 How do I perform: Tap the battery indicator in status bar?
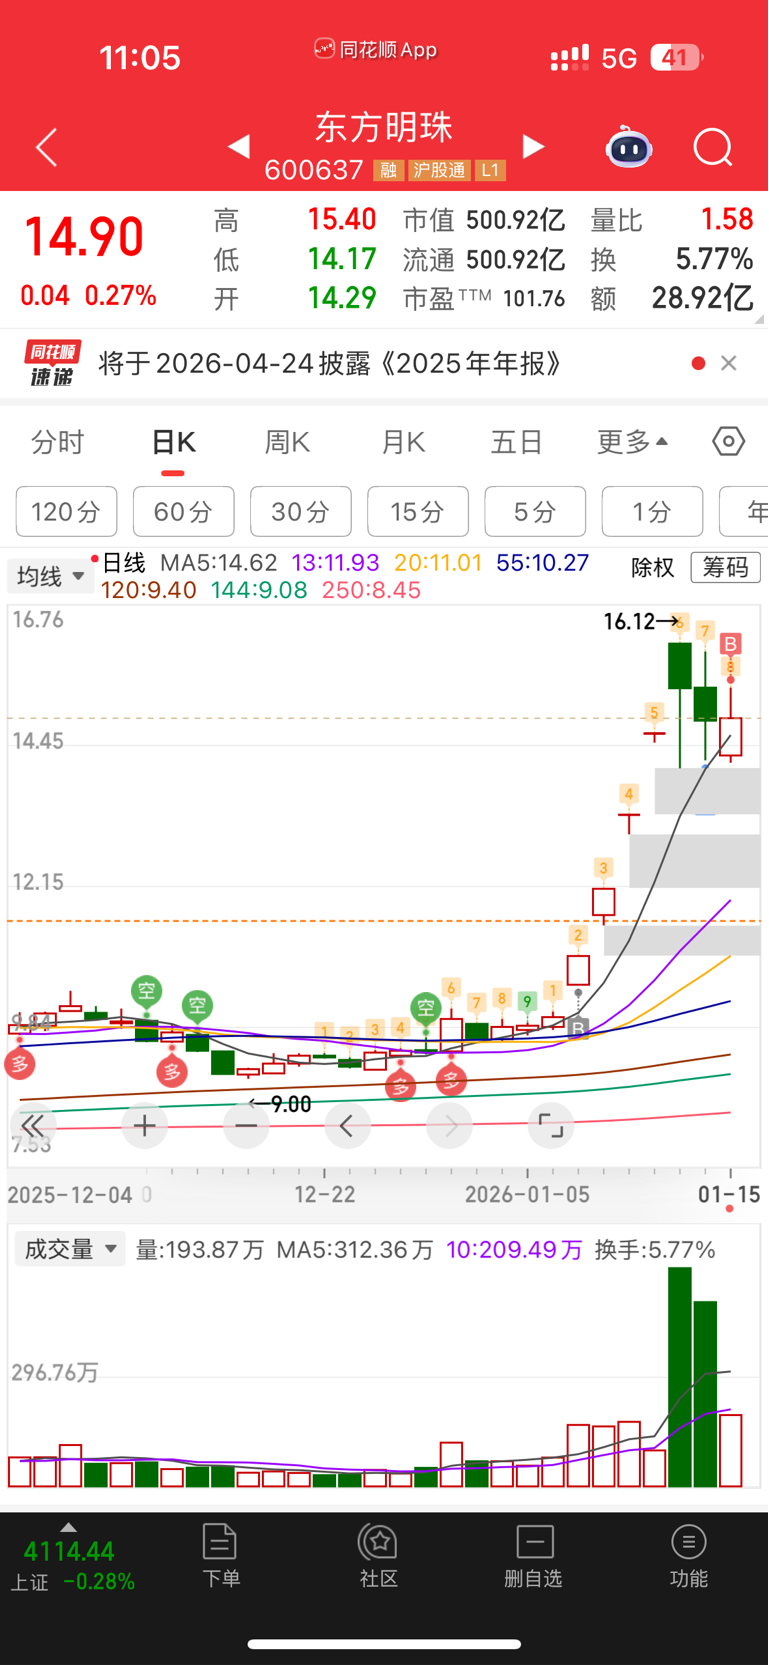pos(677,58)
